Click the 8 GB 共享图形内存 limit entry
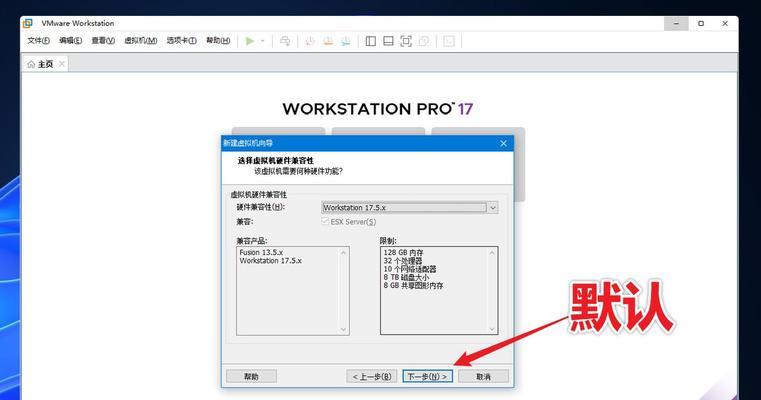 tap(413, 285)
